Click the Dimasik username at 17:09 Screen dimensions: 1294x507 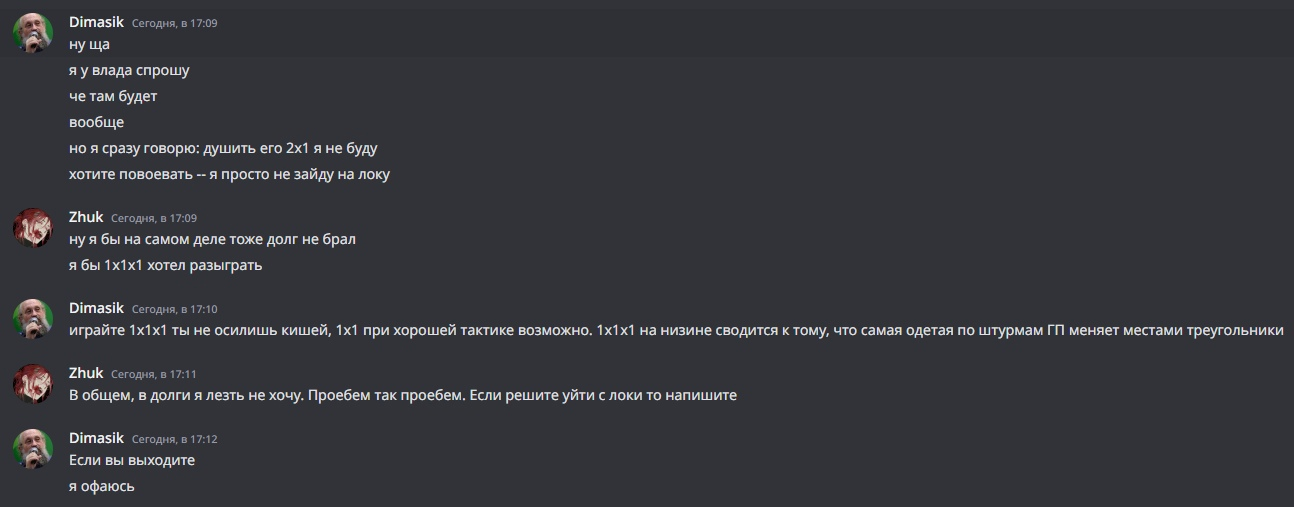click(x=96, y=22)
